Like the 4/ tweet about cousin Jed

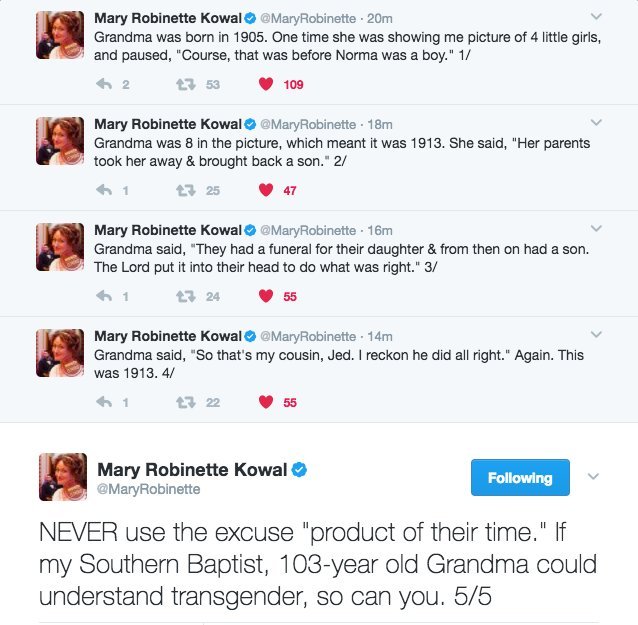(x=265, y=402)
